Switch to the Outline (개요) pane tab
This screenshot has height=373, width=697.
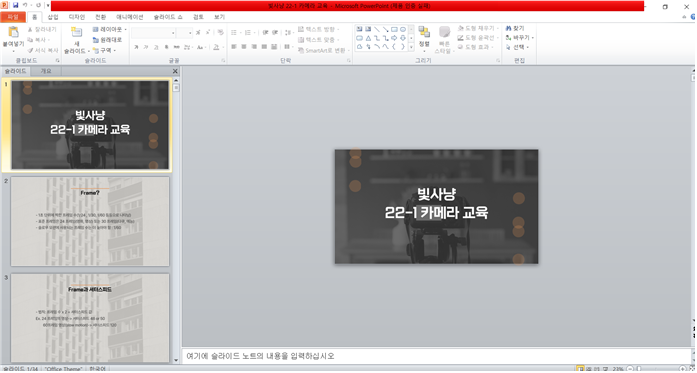pos(46,71)
